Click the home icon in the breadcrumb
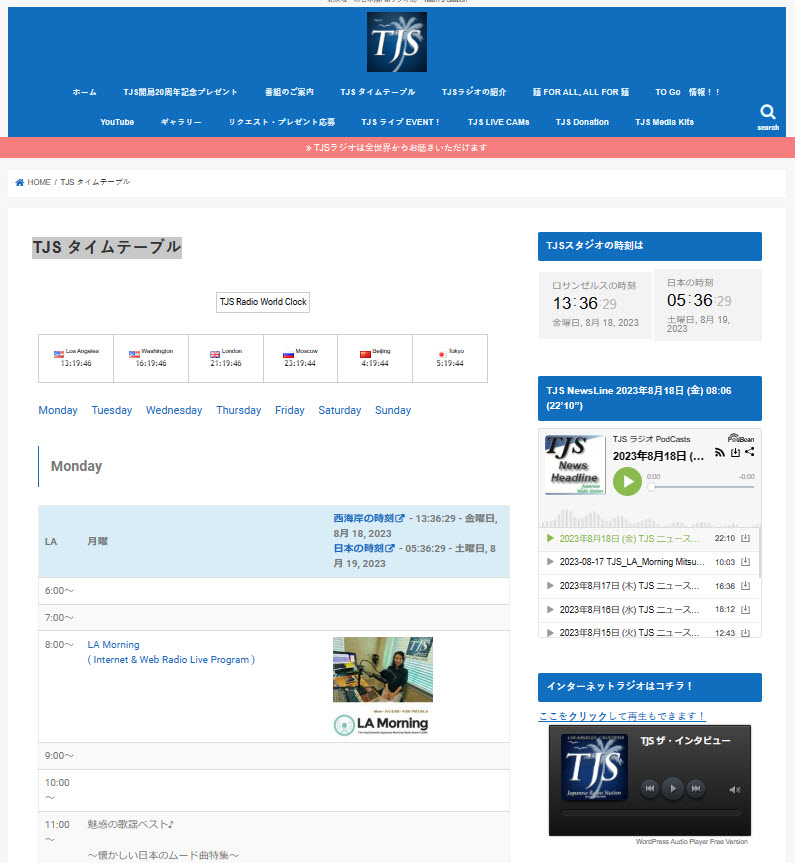The height and width of the screenshot is (863, 795). click(20, 182)
